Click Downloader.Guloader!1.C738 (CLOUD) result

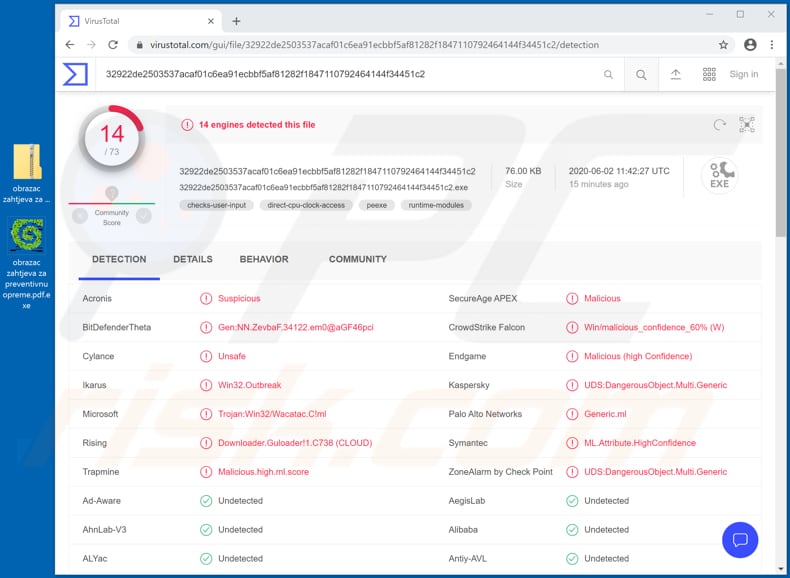click(295, 443)
